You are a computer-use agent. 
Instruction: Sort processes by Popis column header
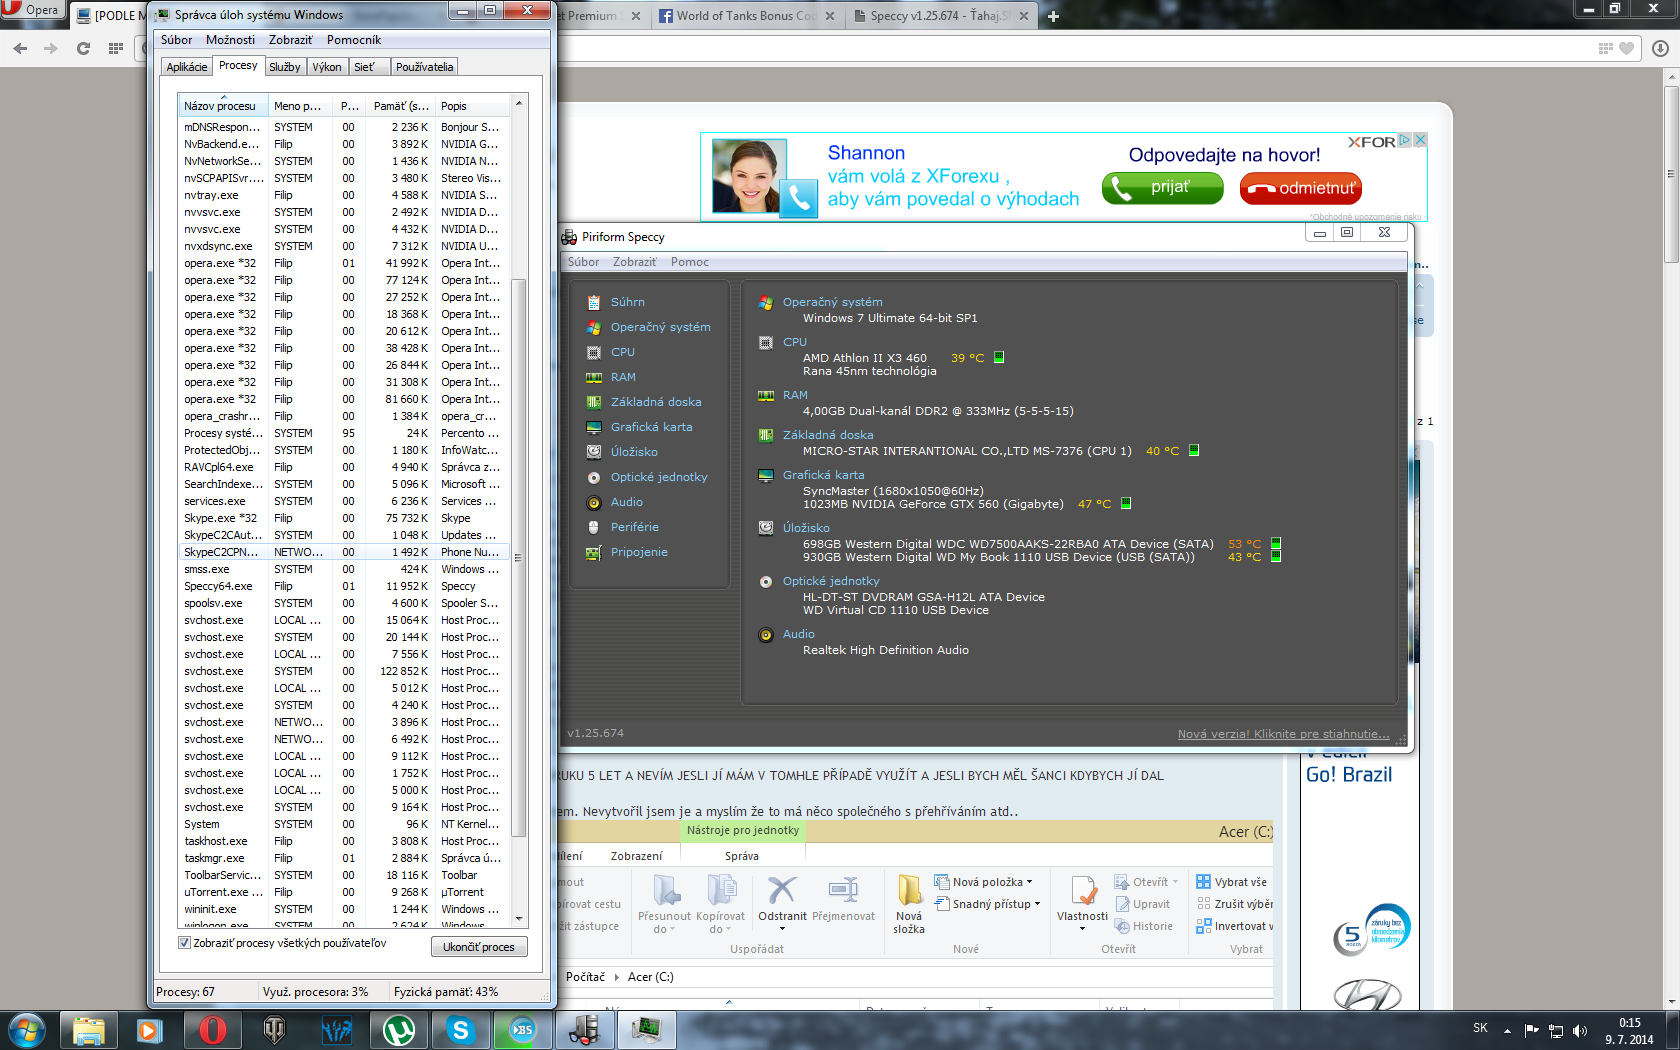(474, 106)
